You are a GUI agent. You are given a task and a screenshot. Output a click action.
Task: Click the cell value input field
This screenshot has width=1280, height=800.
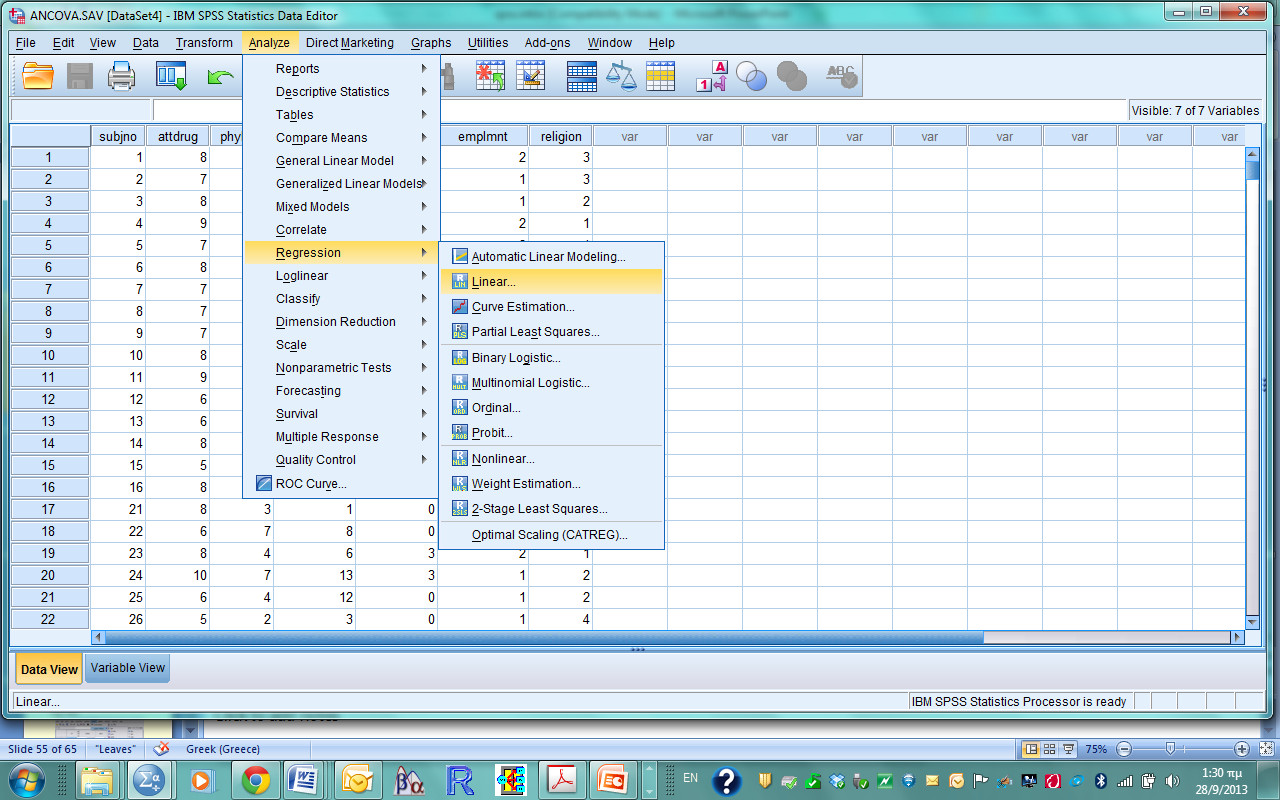(640, 110)
